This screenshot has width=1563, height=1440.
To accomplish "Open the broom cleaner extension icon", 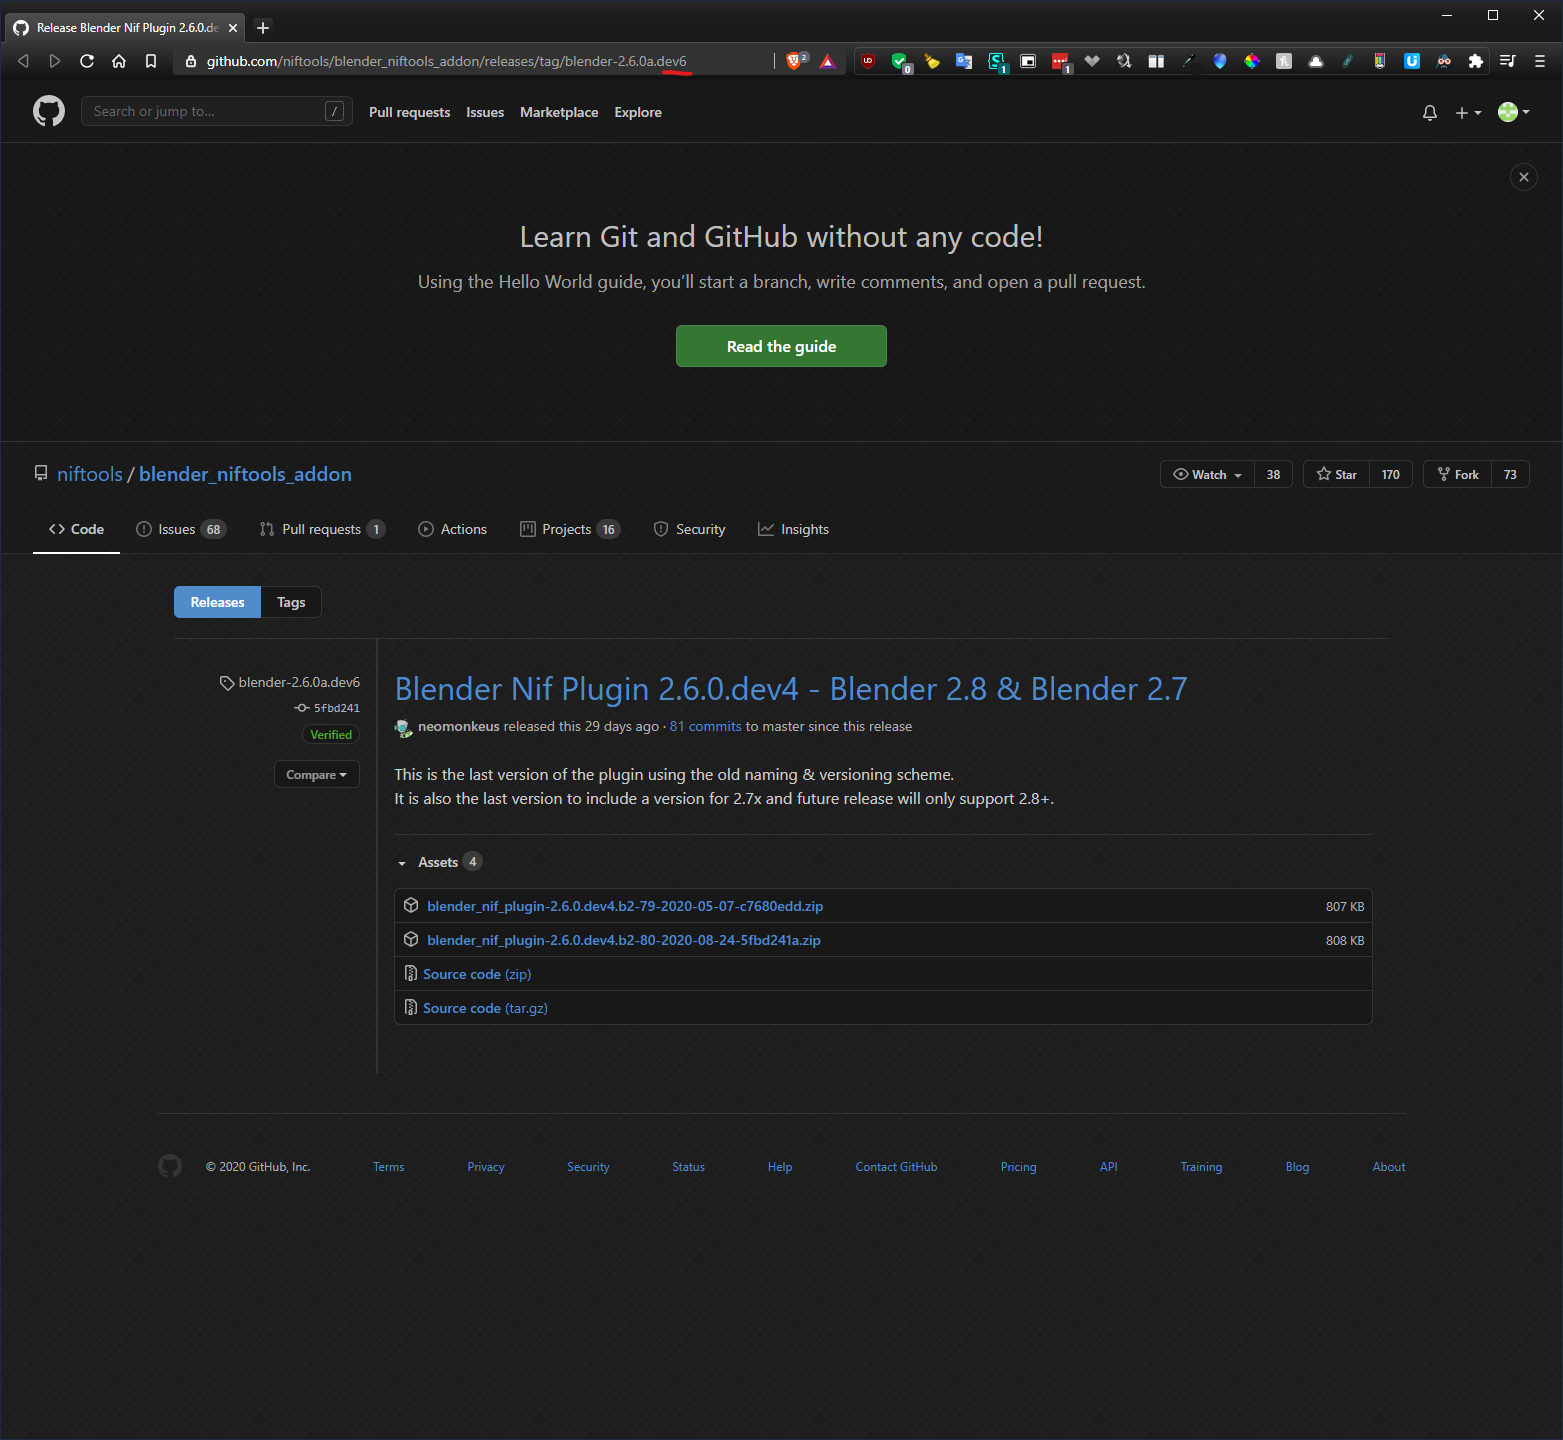I will 932,61.
